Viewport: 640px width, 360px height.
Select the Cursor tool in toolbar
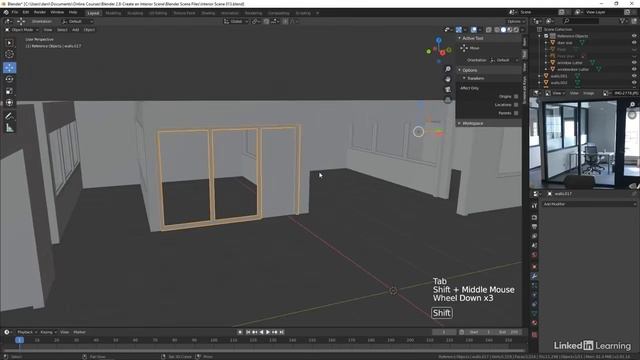[9, 54]
